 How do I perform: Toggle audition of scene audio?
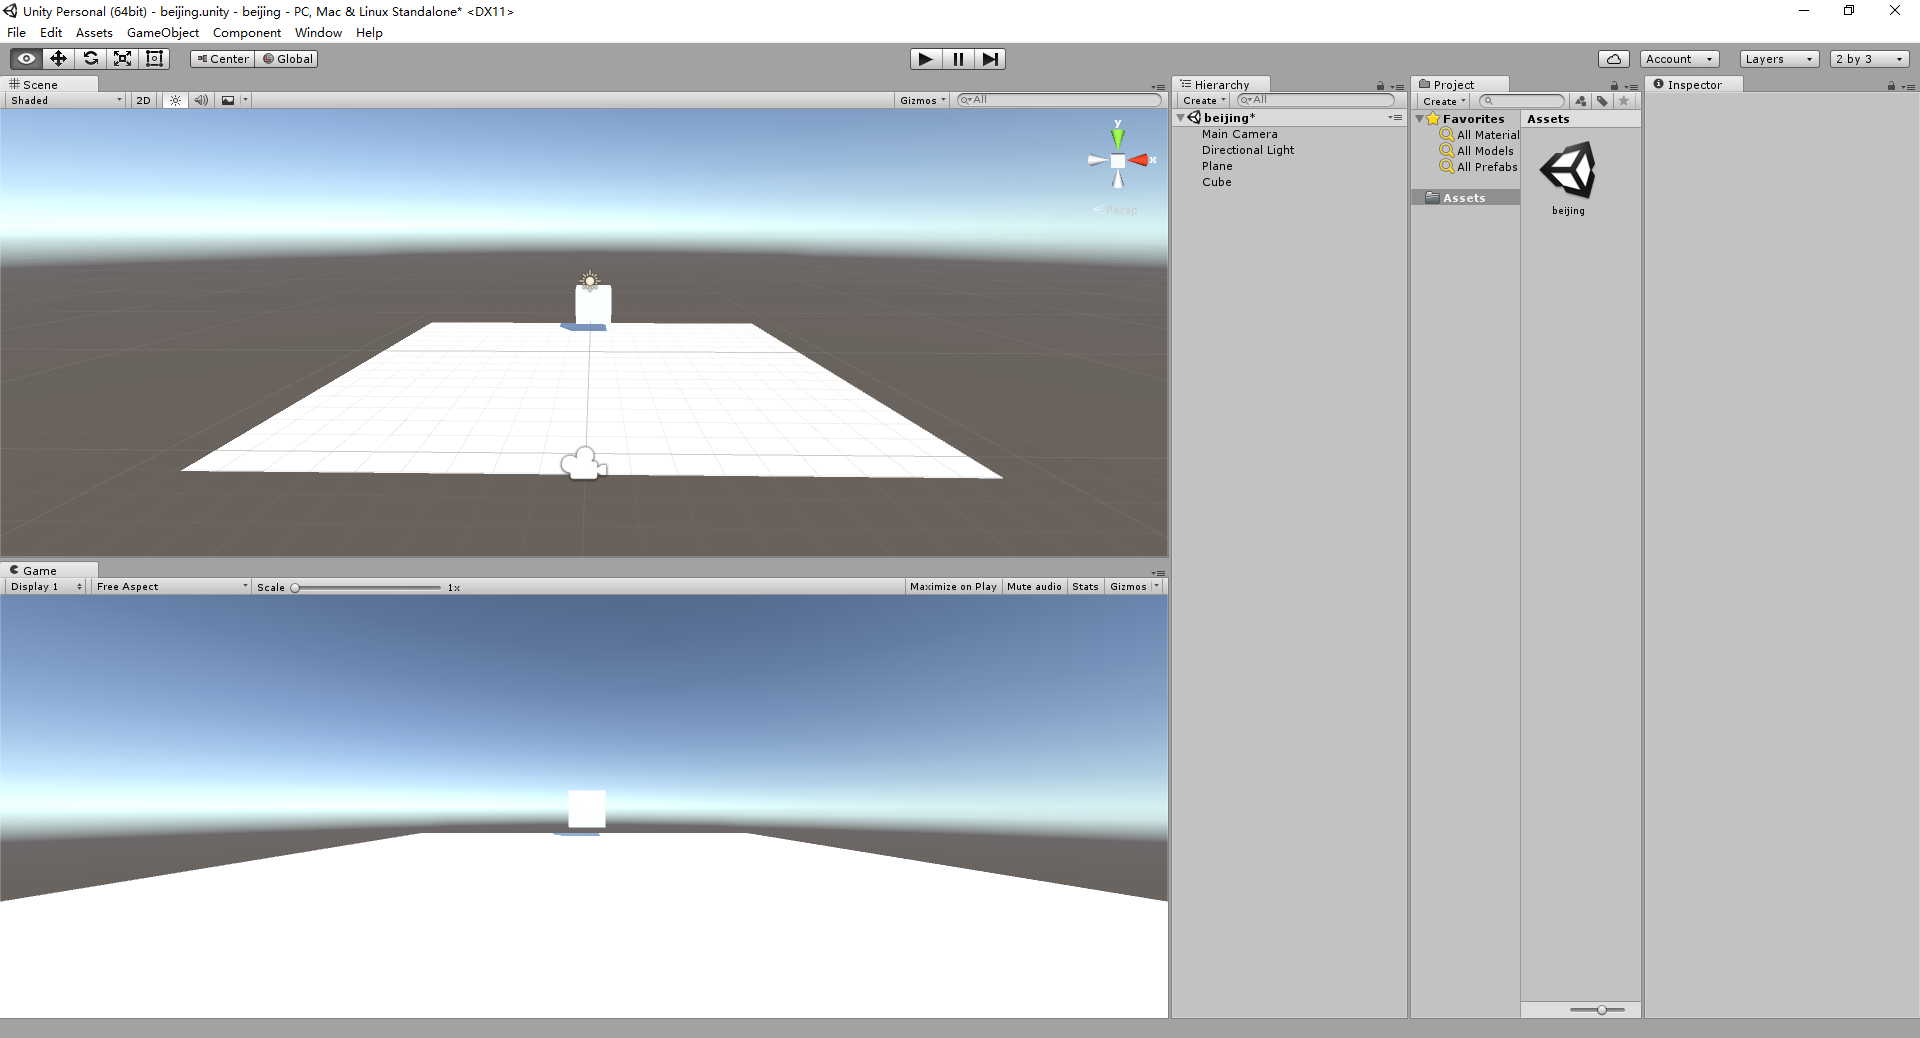[201, 100]
